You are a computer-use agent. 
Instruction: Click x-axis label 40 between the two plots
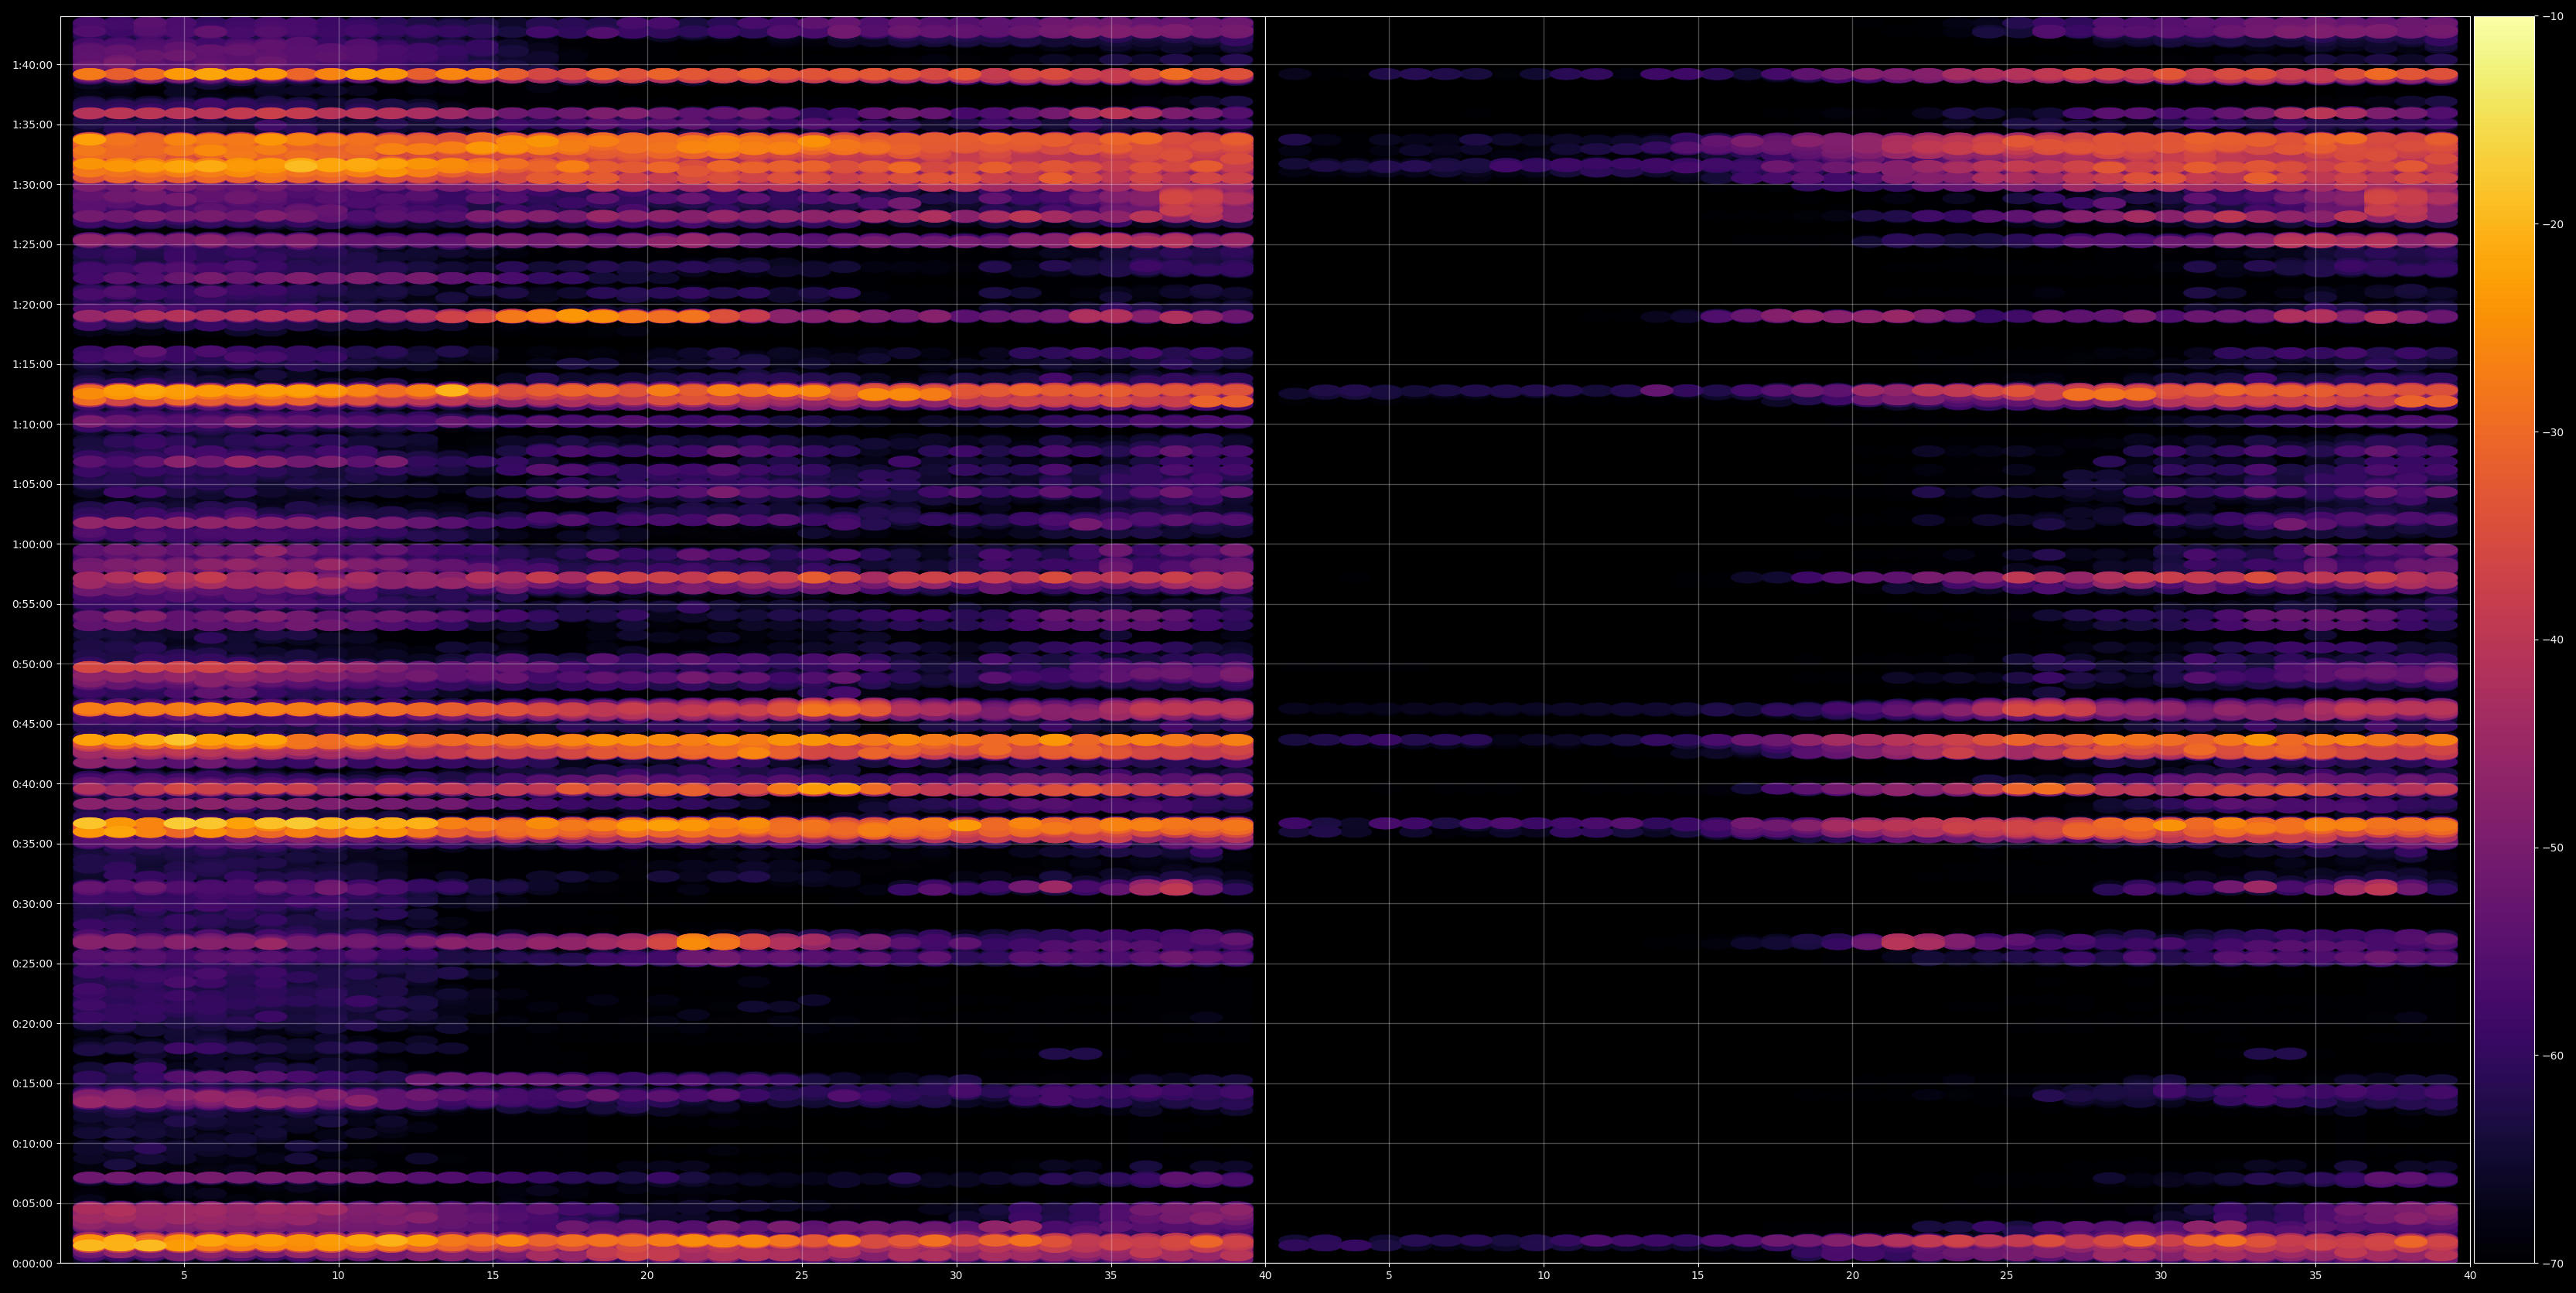tap(1265, 1276)
